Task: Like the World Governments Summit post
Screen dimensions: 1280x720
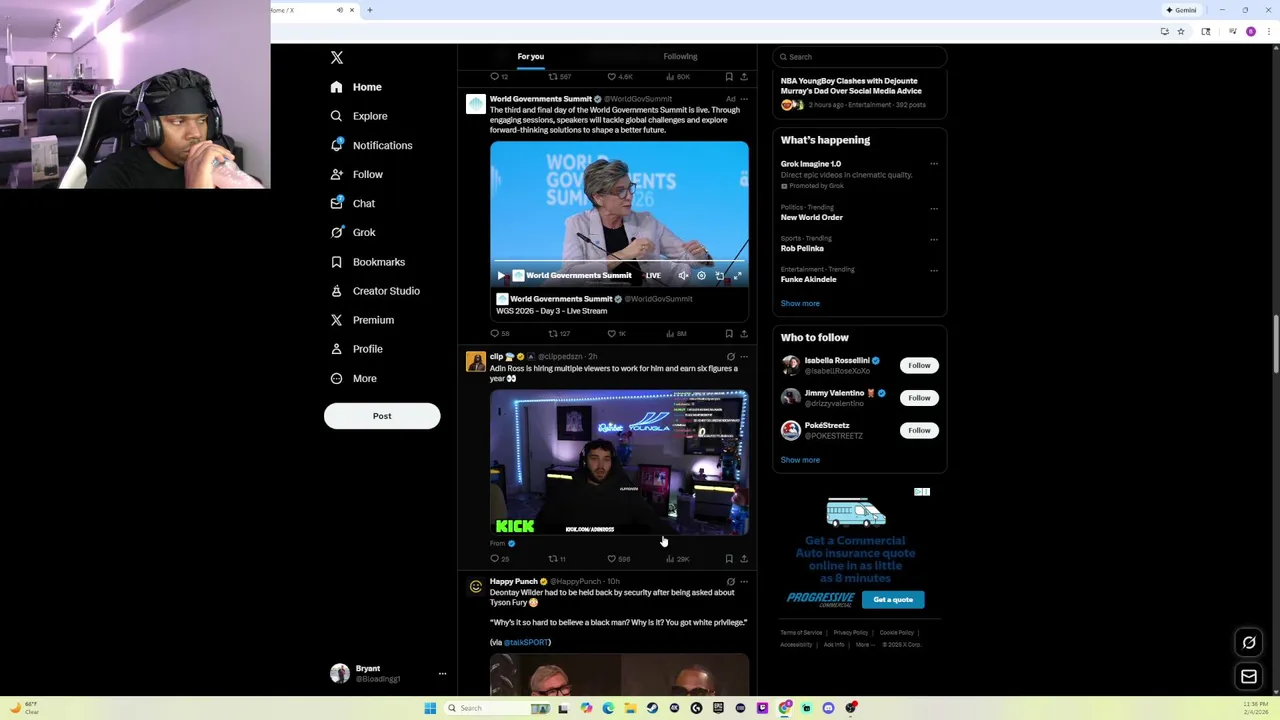Action: click(616, 333)
